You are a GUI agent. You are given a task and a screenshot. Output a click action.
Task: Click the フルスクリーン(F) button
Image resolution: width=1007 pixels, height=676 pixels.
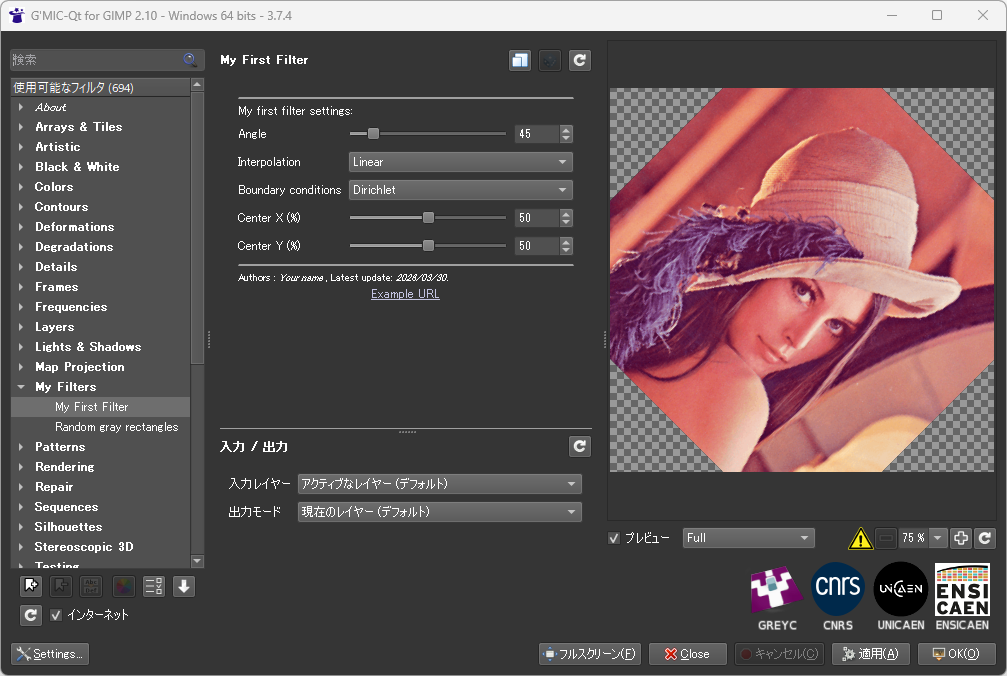tap(590, 654)
